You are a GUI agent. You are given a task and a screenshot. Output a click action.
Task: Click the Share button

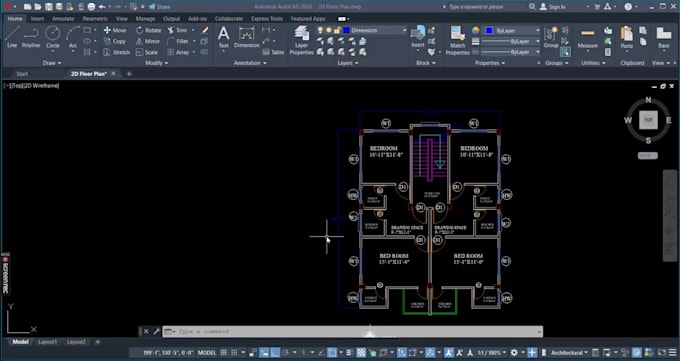pyautogui.click(x=159, y=7)
